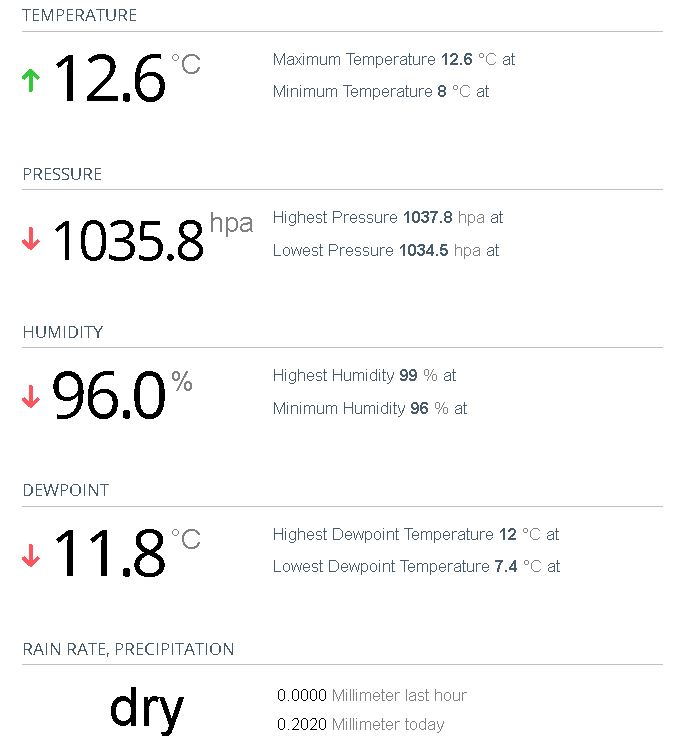
Task: Click the HUMIDITY section heading
Action: (x=63, y=332)
